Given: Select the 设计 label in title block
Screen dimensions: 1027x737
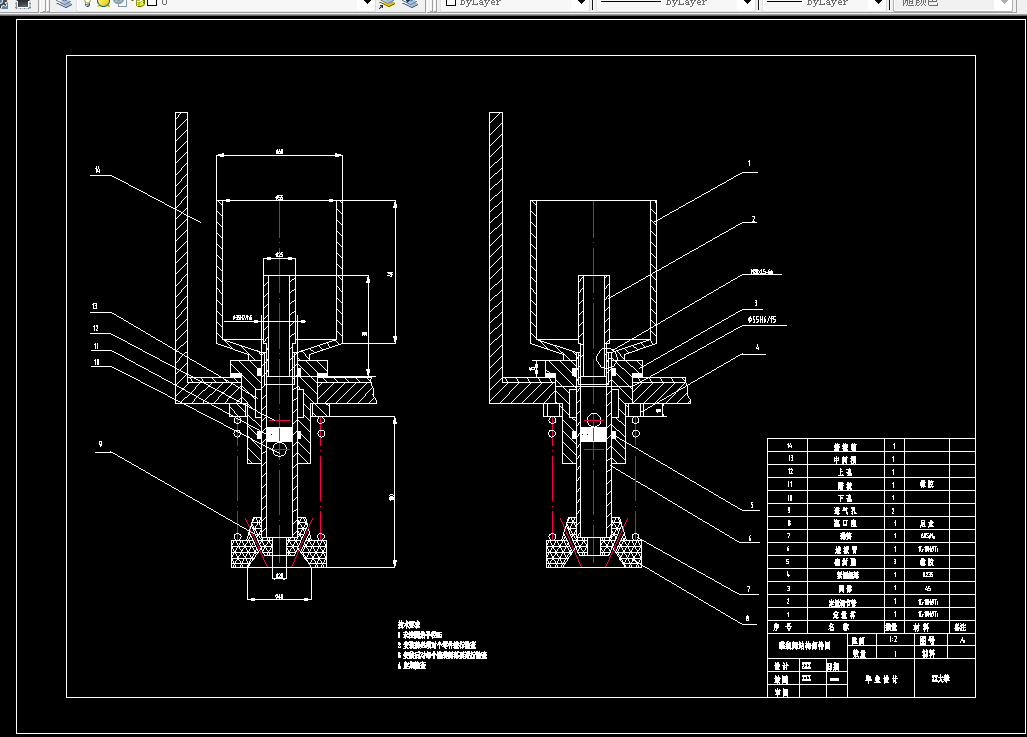Looking at the screenshot, I should pyautogui.click(x=781, y=666).
